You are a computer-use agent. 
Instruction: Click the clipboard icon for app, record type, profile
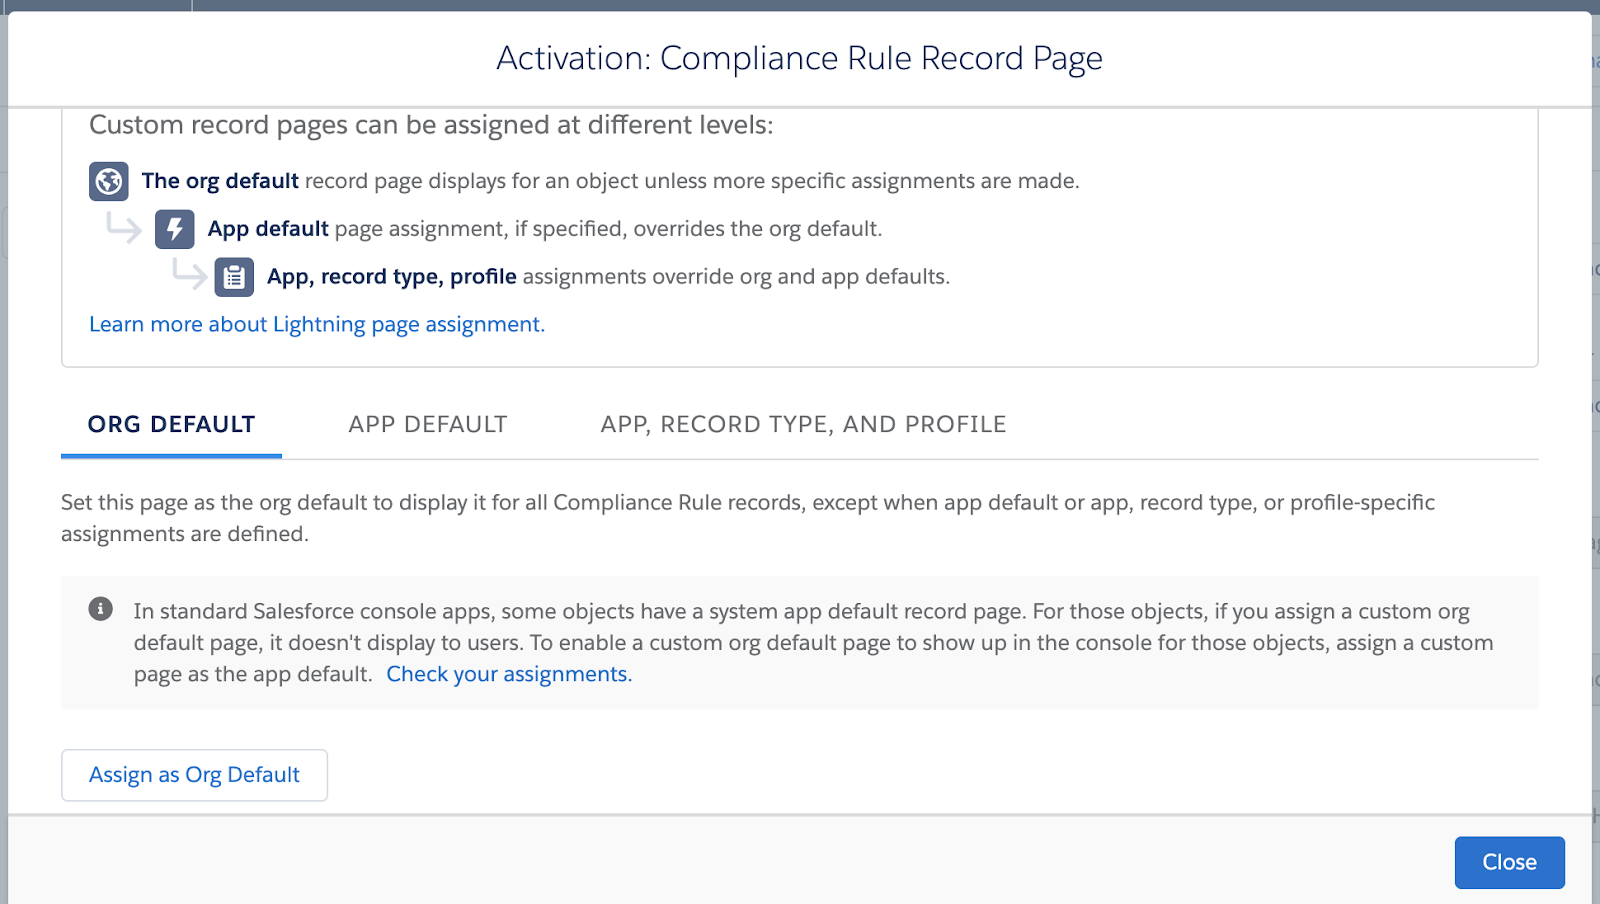(x=234, y=277)
